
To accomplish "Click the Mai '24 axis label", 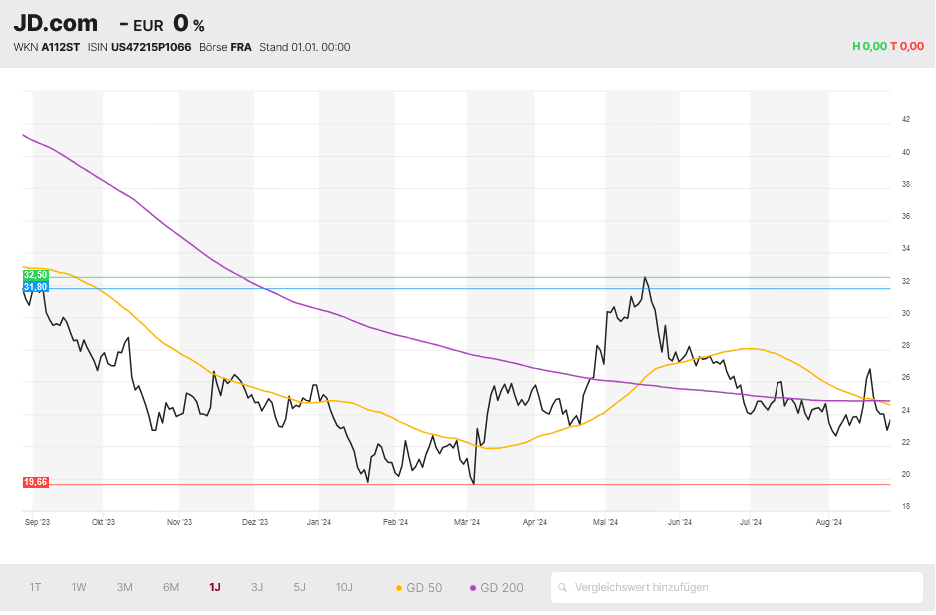I will point(605,522).
